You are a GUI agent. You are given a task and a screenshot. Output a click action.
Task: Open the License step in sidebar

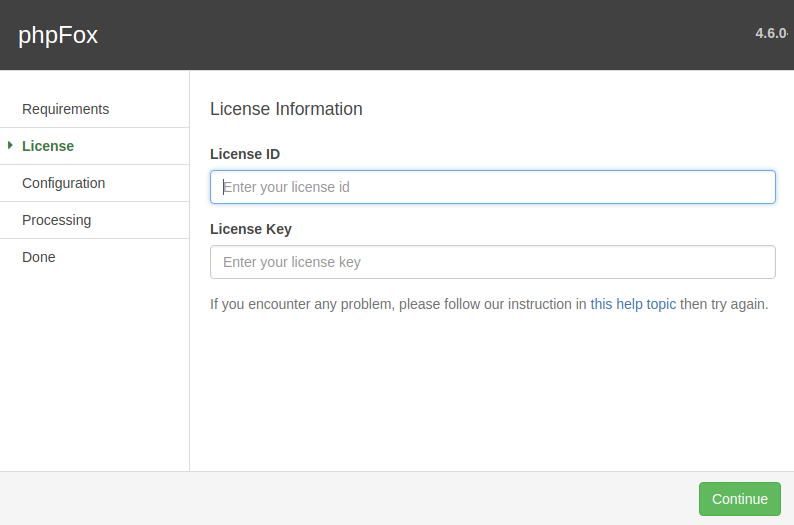(x=48, y=146)
